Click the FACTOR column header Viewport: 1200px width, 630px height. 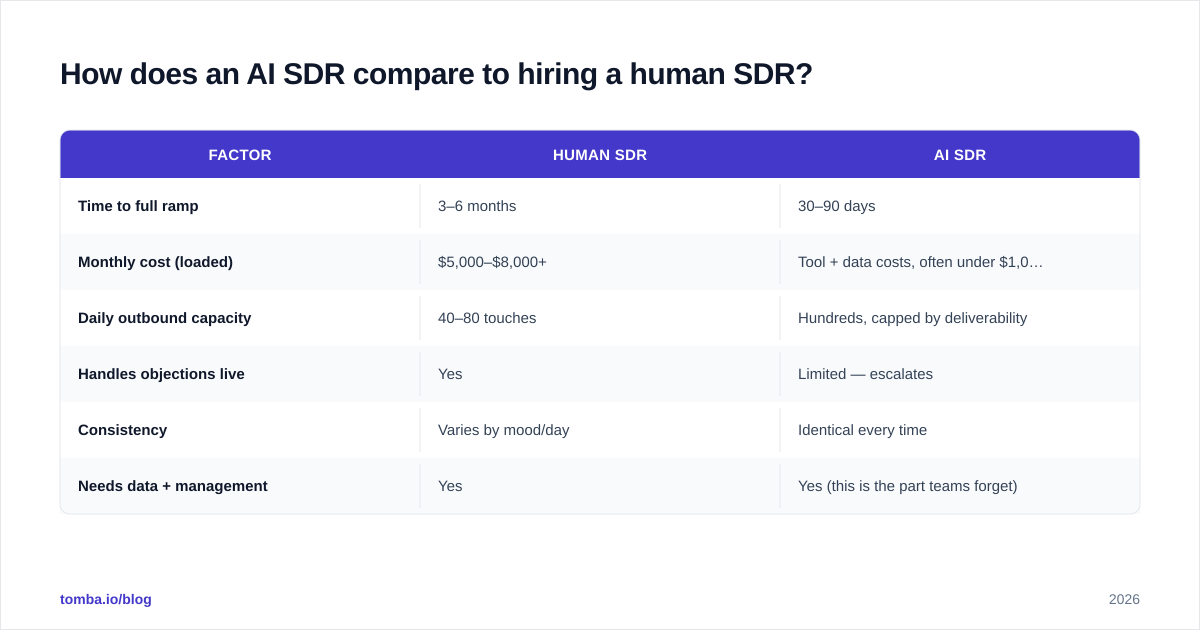(x=240, y=155)
